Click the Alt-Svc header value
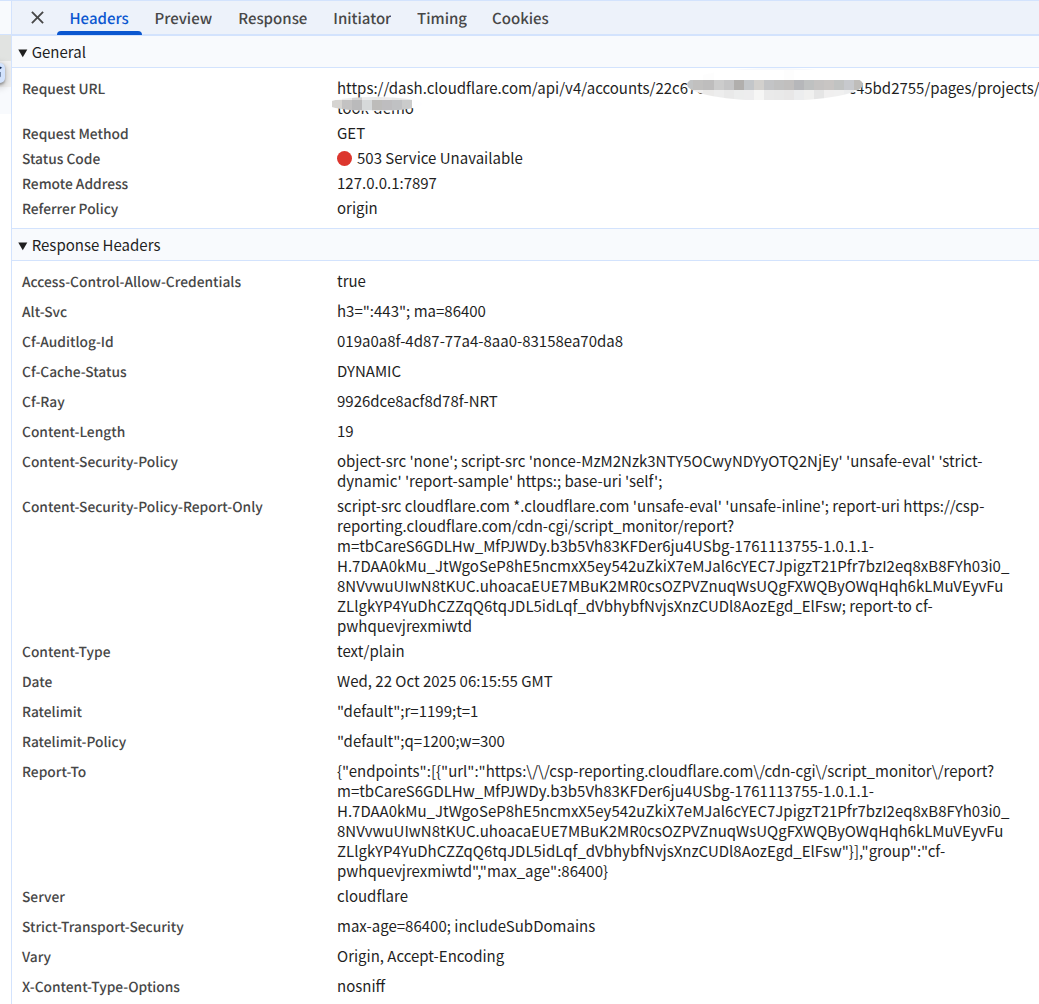The image size is (1039, 1004). click(x=411, y=311)
